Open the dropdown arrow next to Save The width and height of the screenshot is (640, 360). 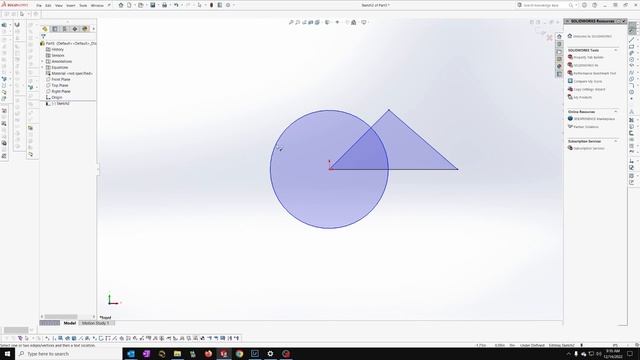pos(158,5)
